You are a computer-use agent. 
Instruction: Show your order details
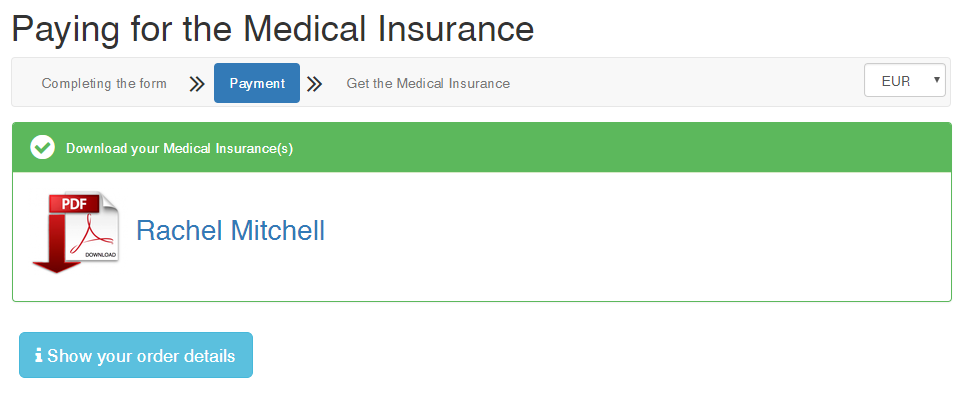(x=136, y=355)
